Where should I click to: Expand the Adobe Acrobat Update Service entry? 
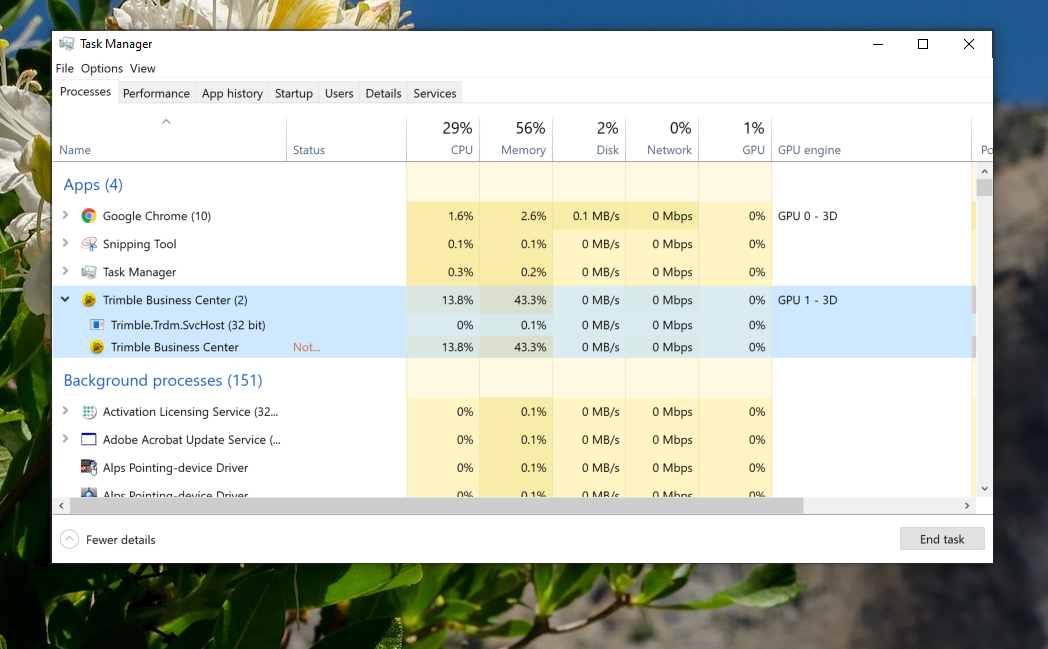[65, 439]
